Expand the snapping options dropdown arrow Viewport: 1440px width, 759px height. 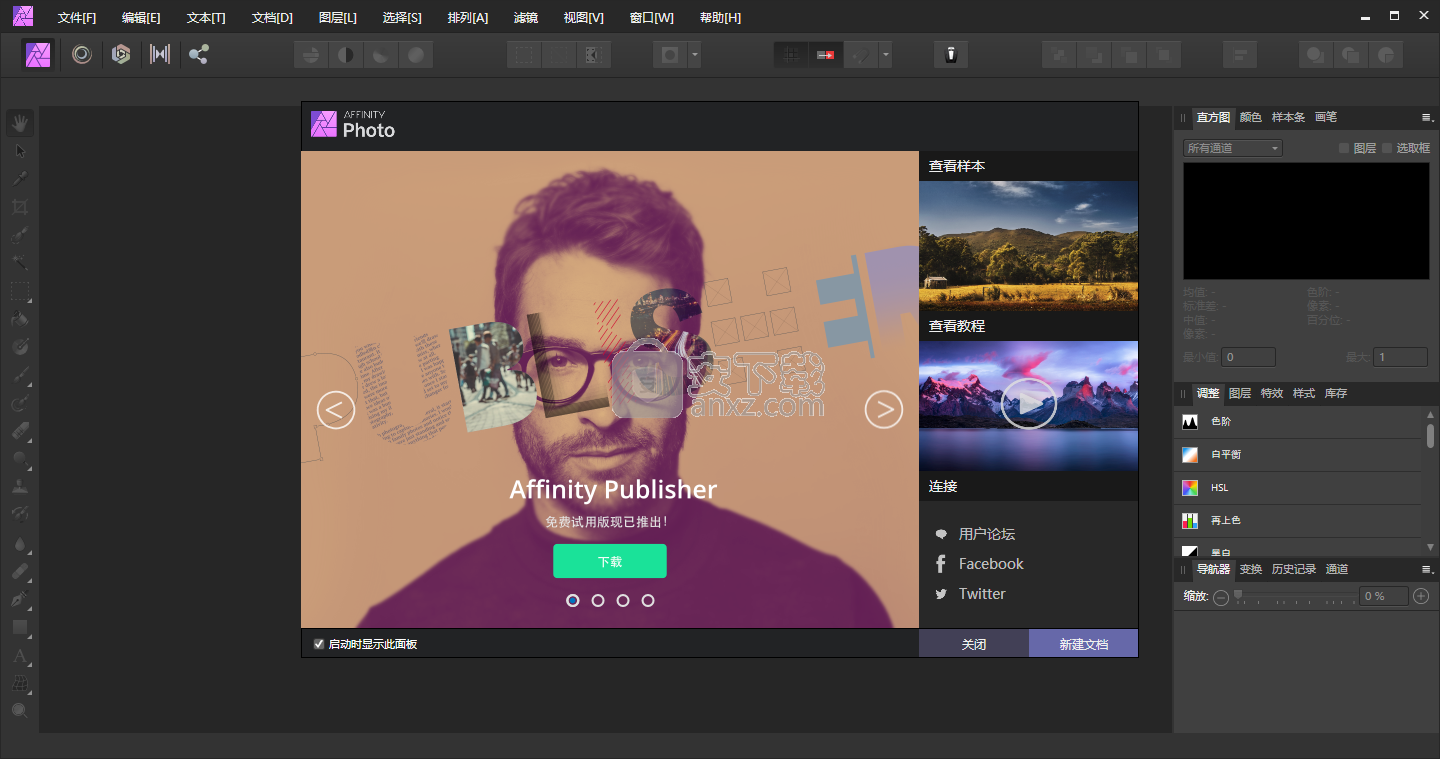pyautogui.click(x=885, y=55)
